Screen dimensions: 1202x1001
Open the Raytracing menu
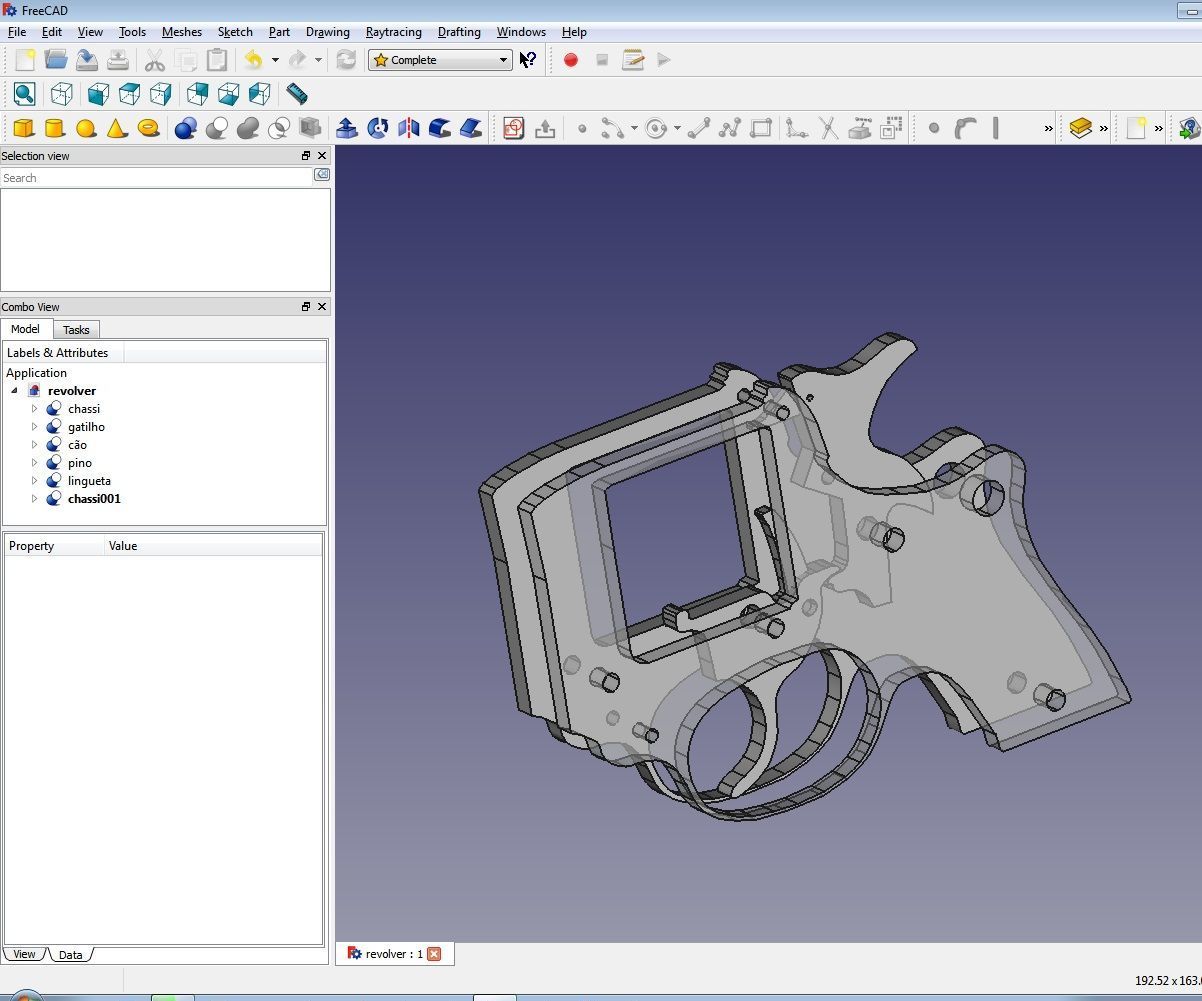coord(393,31)
